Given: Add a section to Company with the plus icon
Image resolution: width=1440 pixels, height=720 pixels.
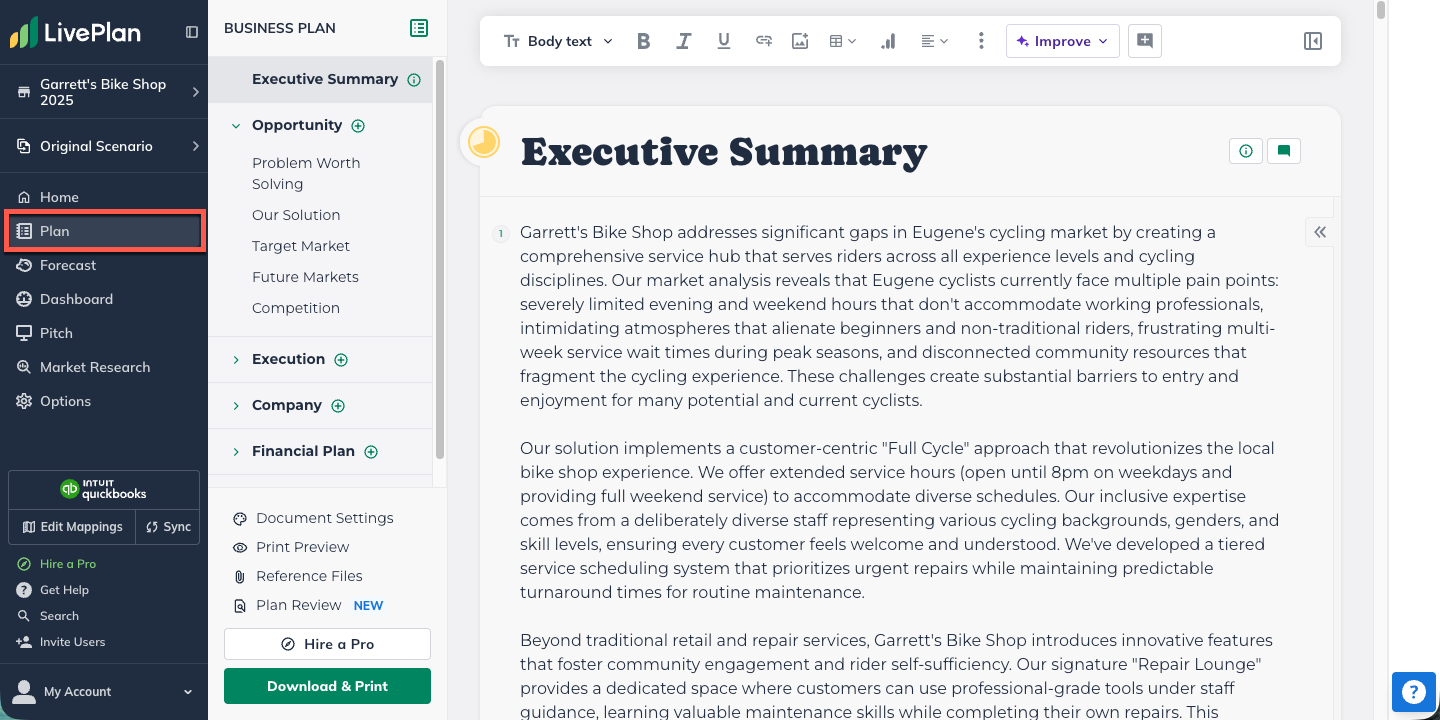Looking at the screenshot, I should 338,406.
